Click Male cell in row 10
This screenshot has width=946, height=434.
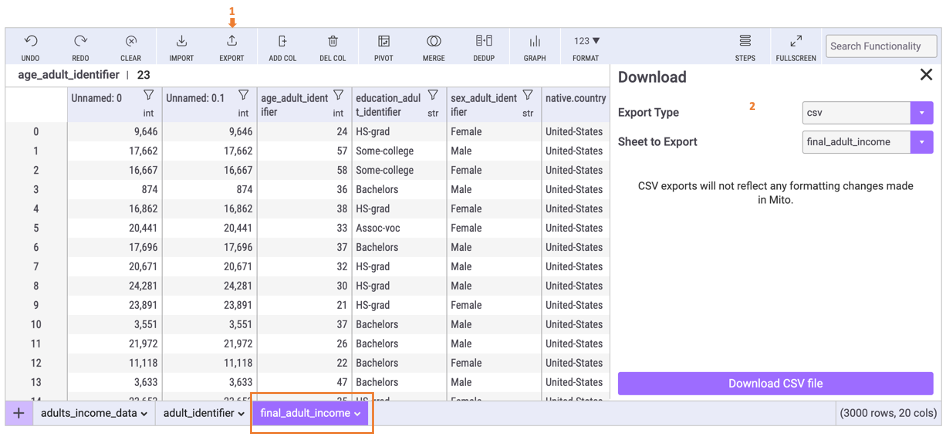click(x=462, y=325)
